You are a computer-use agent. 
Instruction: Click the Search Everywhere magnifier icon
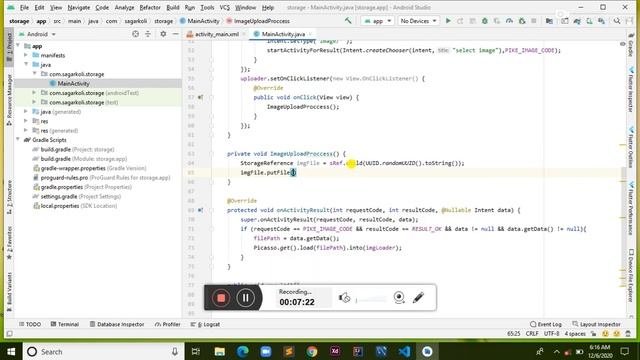pyautogui.click(x=617, y=21)
